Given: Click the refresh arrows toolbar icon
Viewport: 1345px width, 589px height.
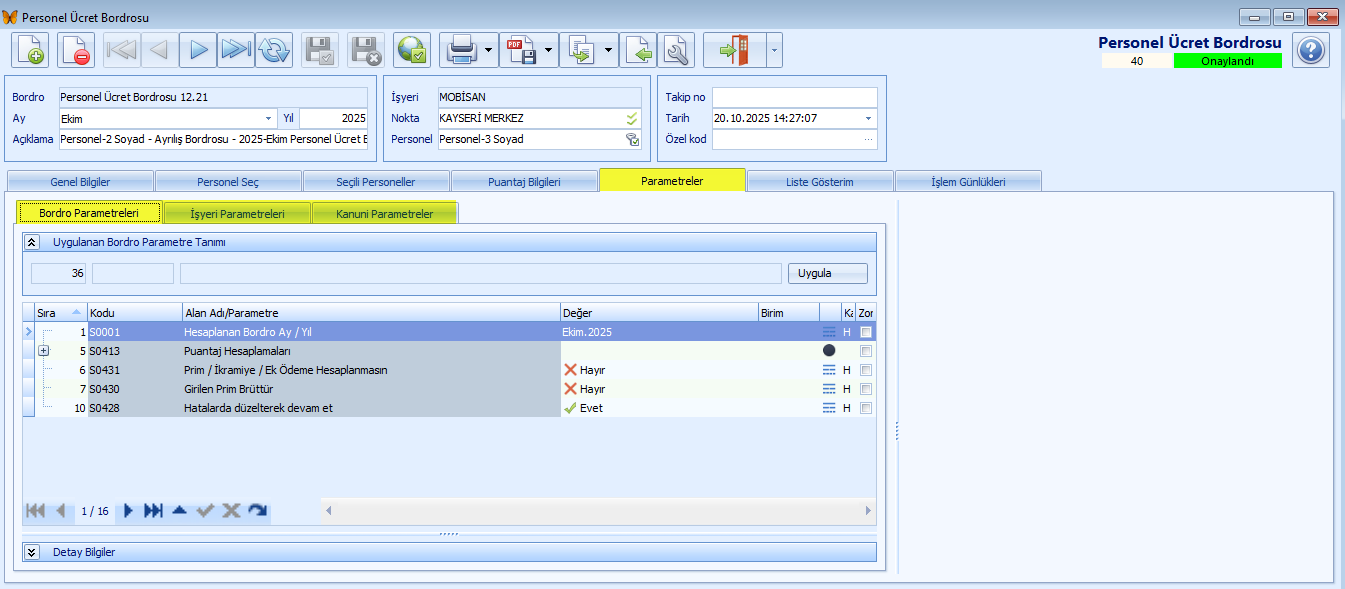Looking at the screenshot, I should 274,50.
